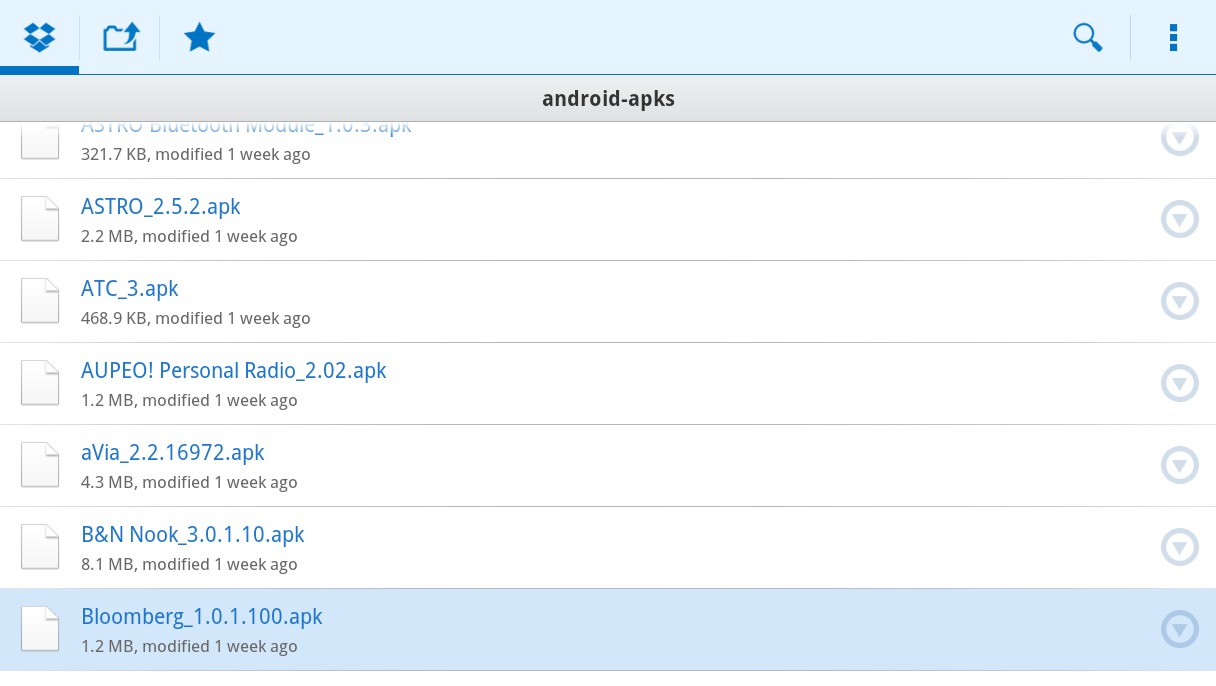1216x686 pixels.
Task: Click the 8.1 MB file details line
Action: [189, 564]
